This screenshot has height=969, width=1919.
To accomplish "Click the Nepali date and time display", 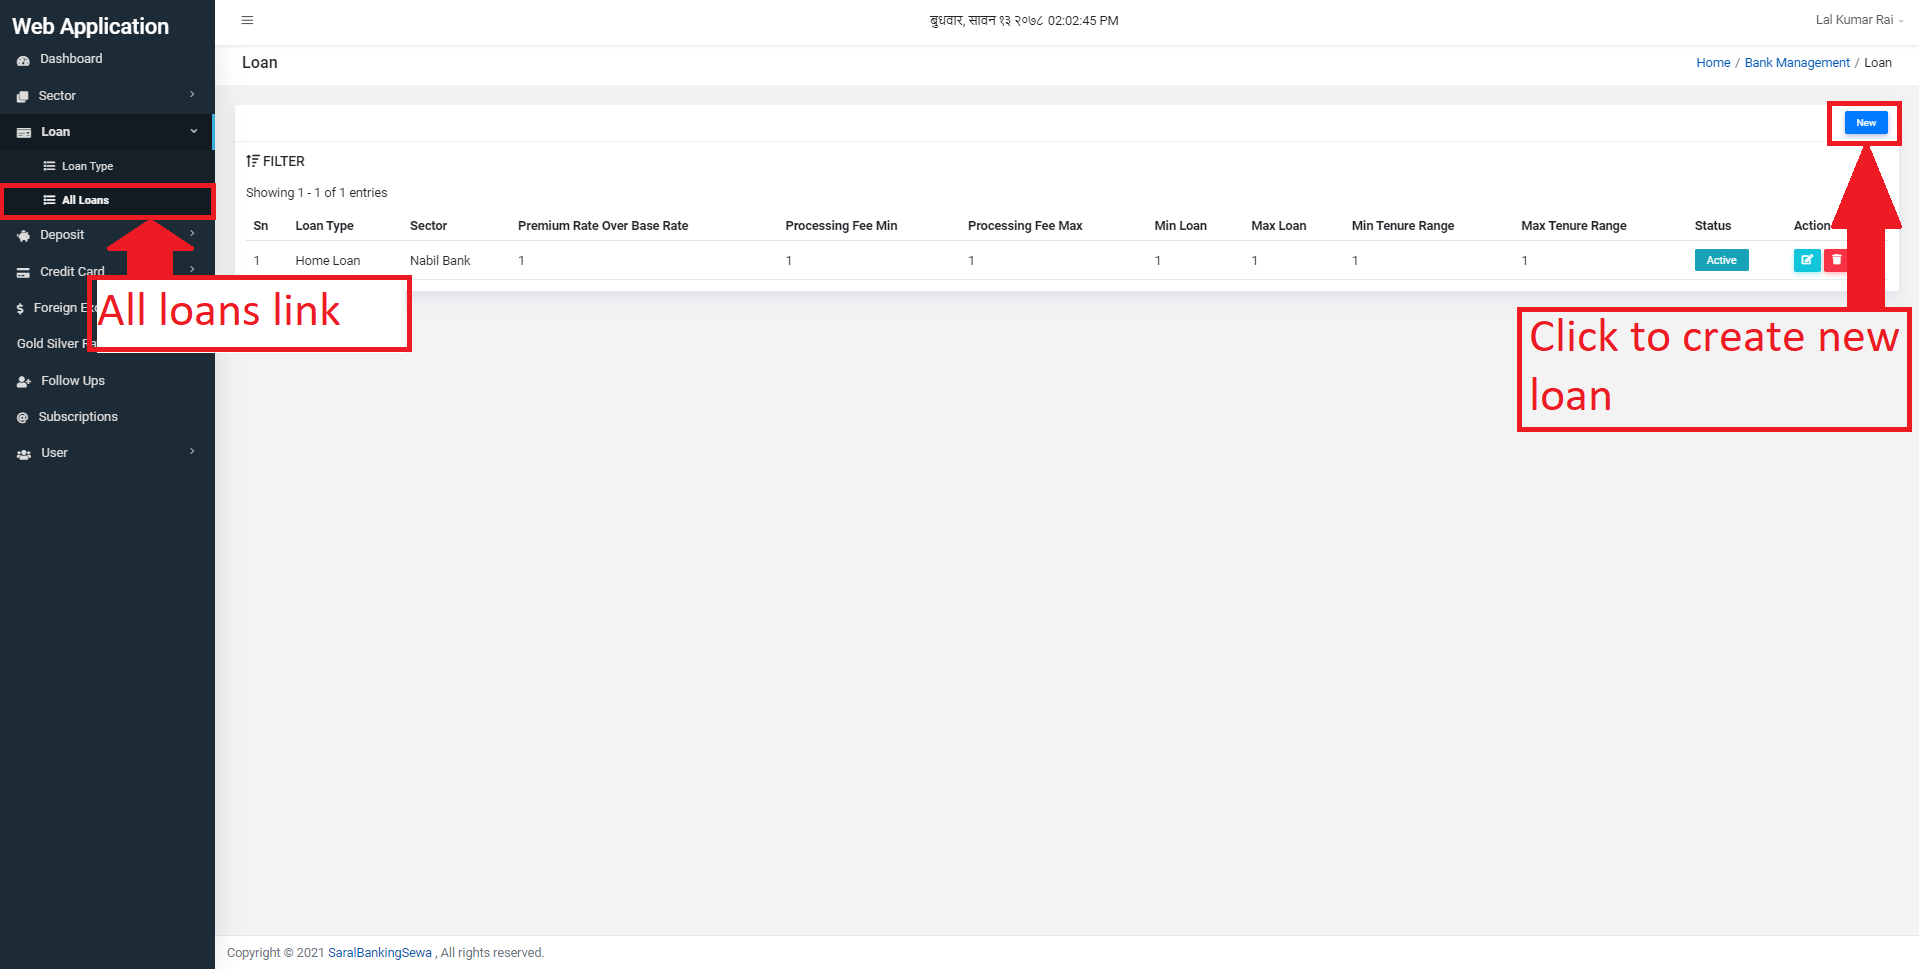I will pos(1024,20).
